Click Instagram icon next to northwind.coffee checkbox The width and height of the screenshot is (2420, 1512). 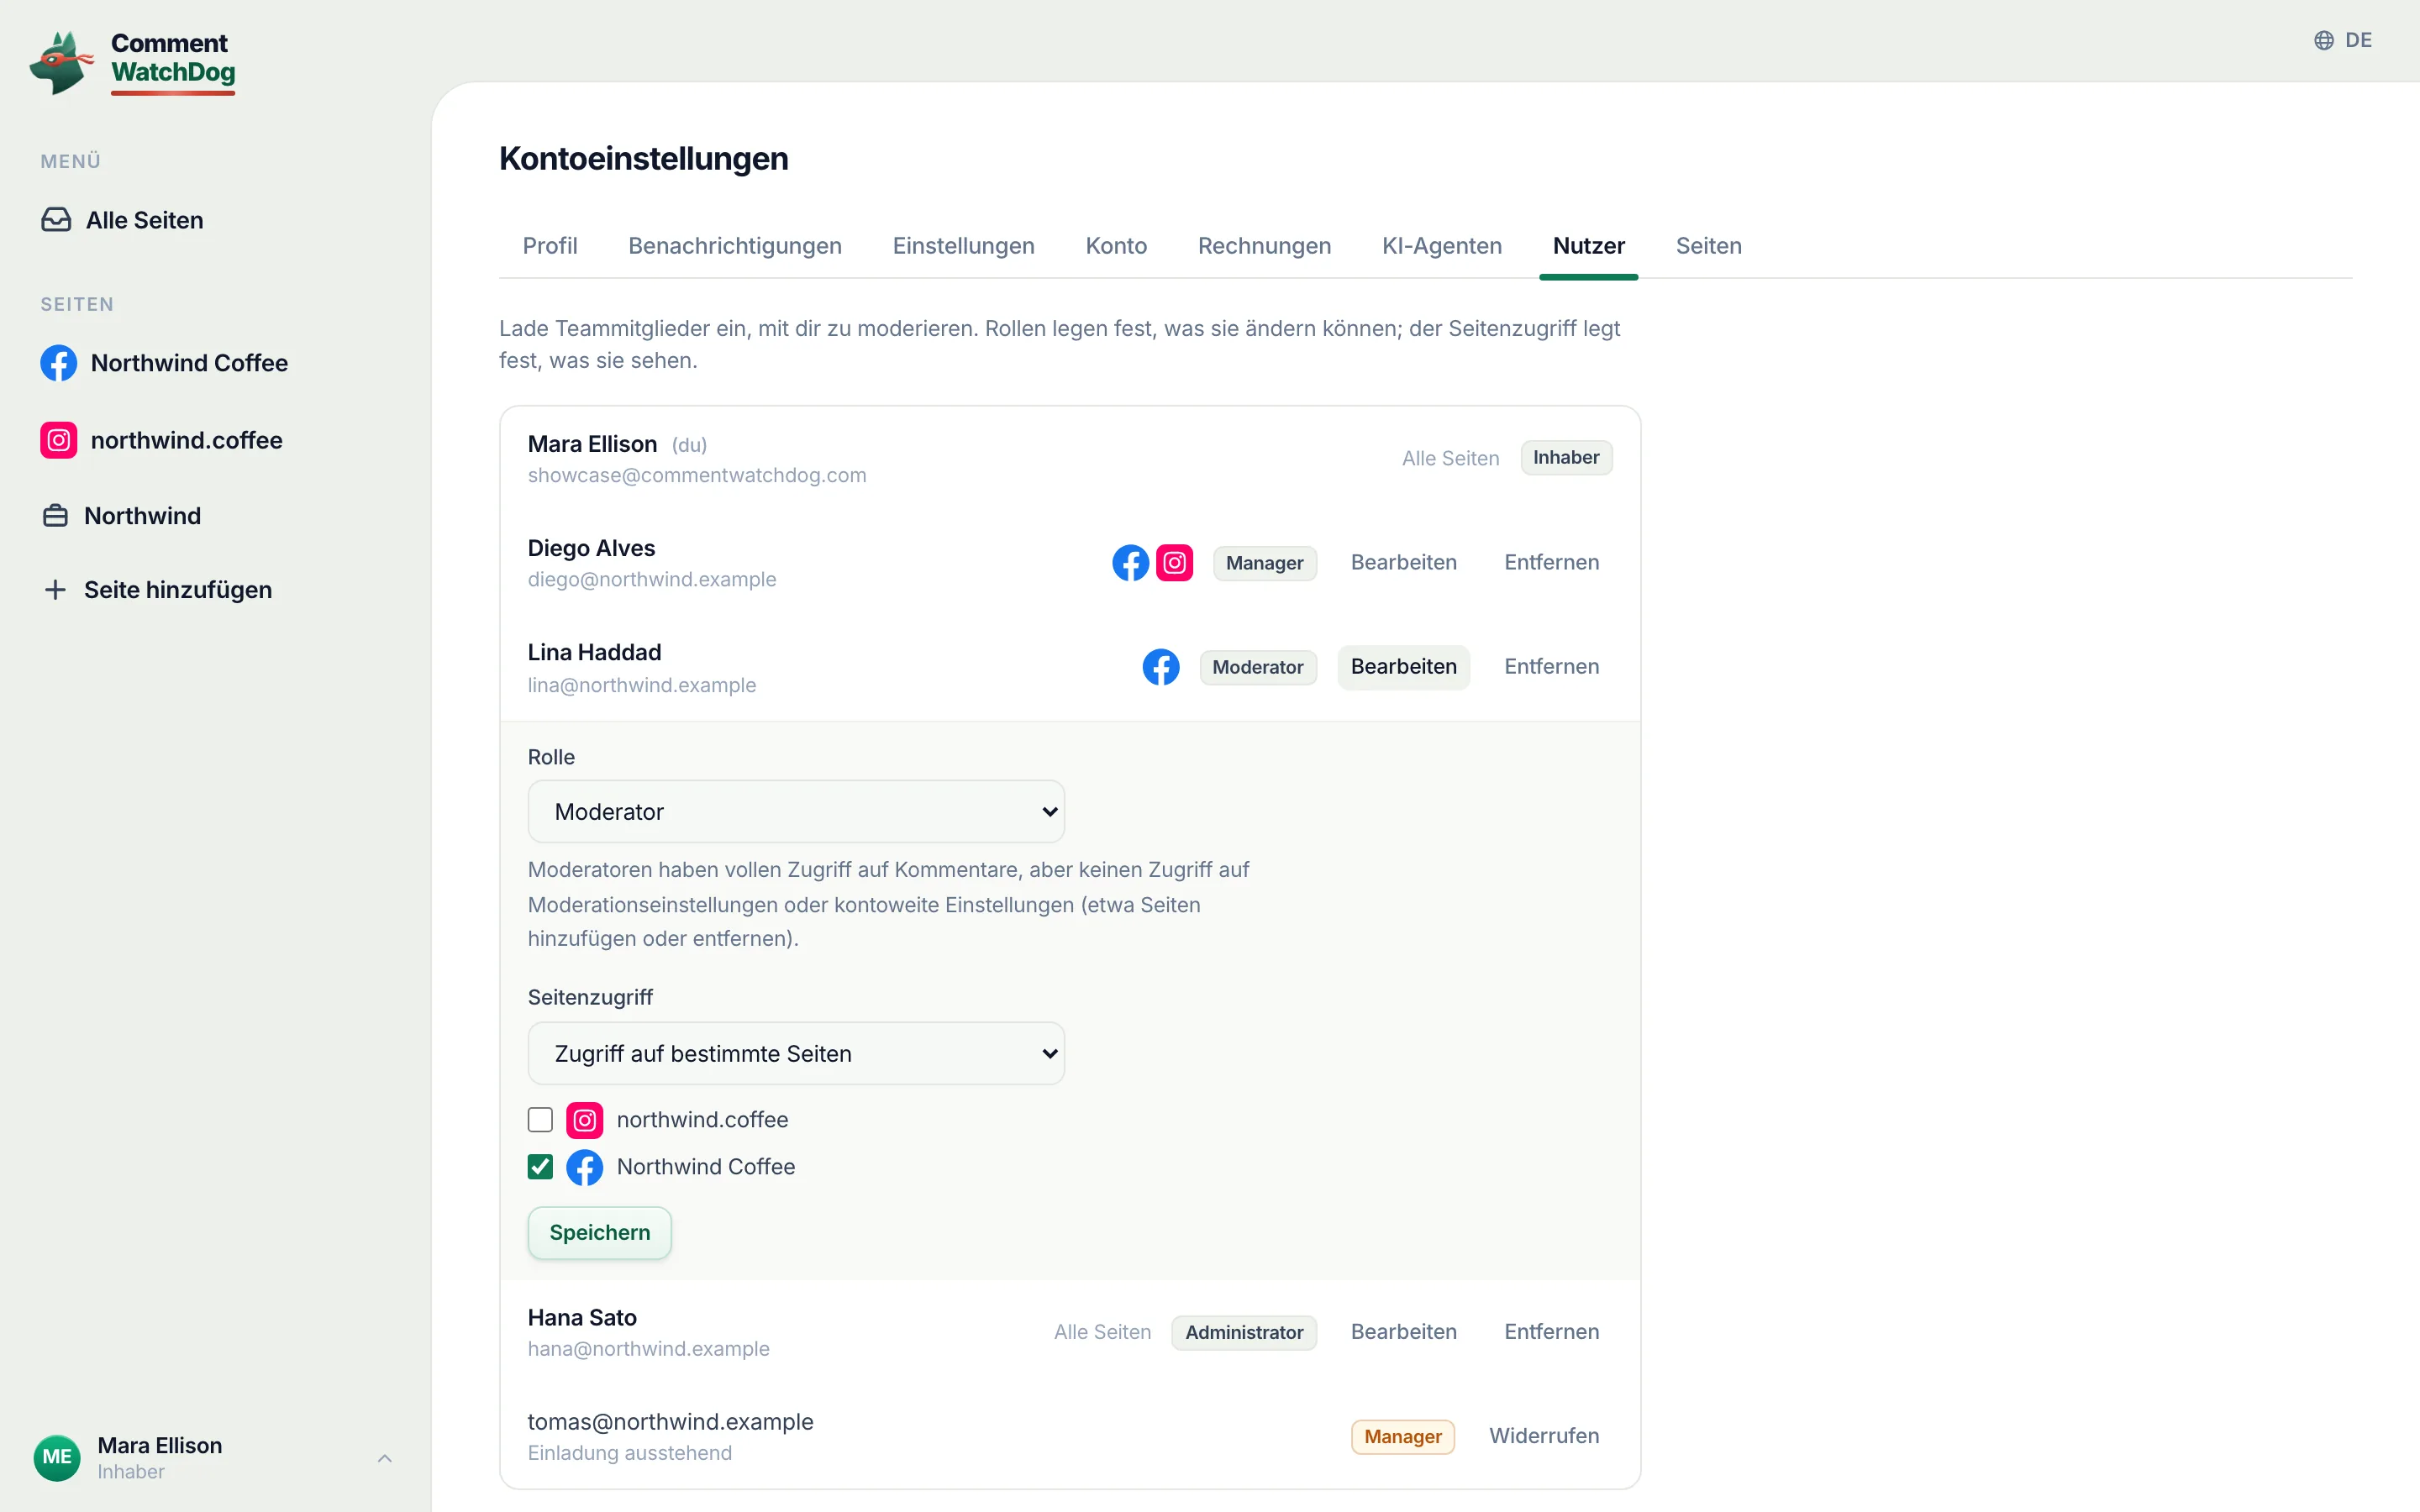pyautogui.click(x=584, y=1120)
